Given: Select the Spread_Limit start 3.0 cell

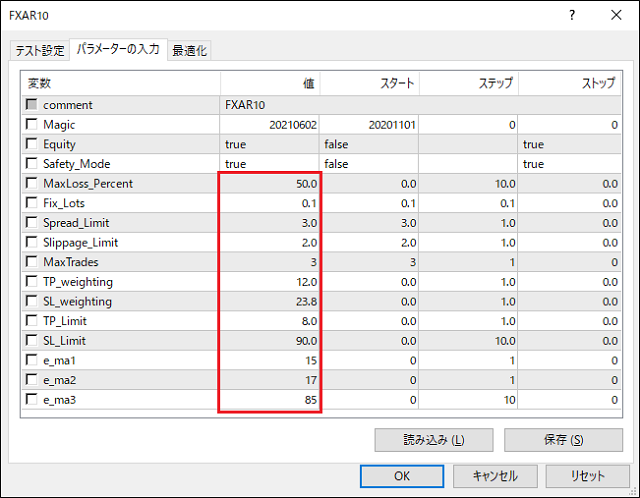Looking at the screenshot, I should point(369,222).
